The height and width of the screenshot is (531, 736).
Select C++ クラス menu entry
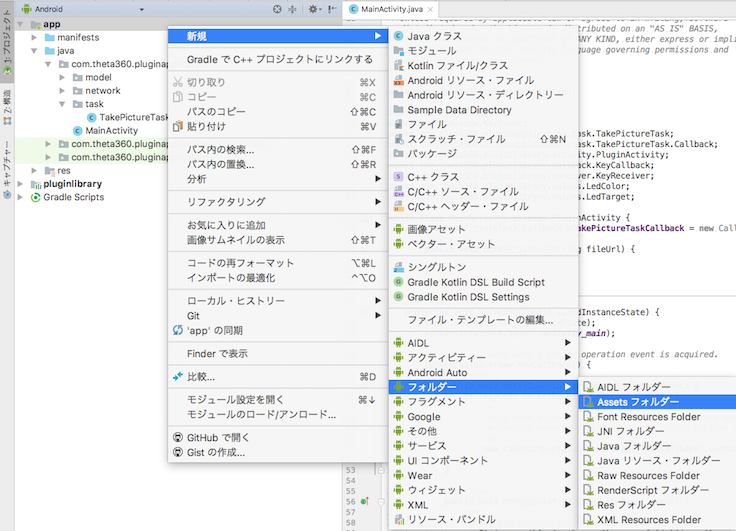coord(432,177)
